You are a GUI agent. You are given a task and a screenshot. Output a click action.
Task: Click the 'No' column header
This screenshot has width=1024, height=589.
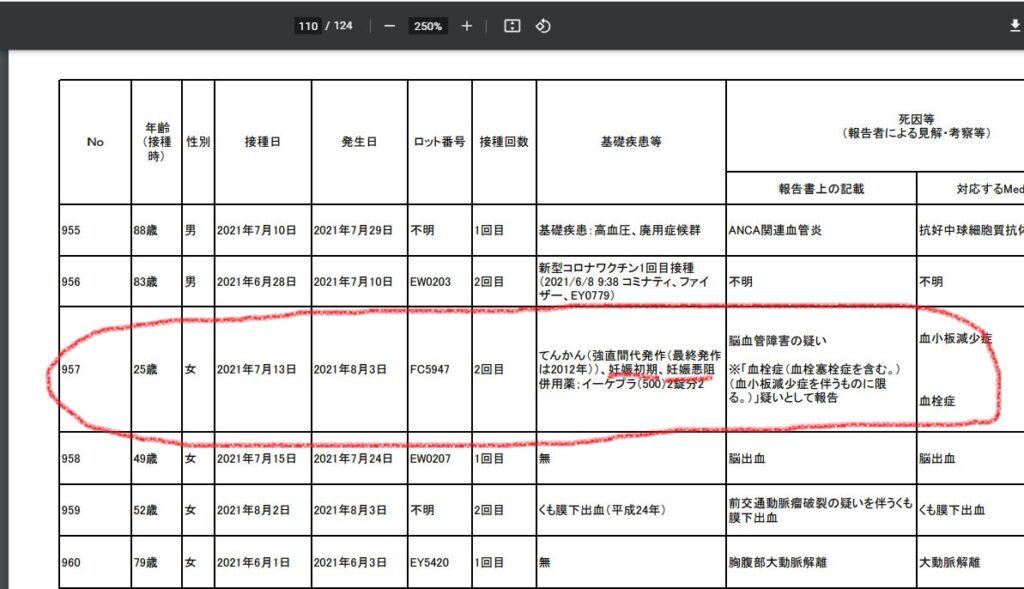coord(95,142)
